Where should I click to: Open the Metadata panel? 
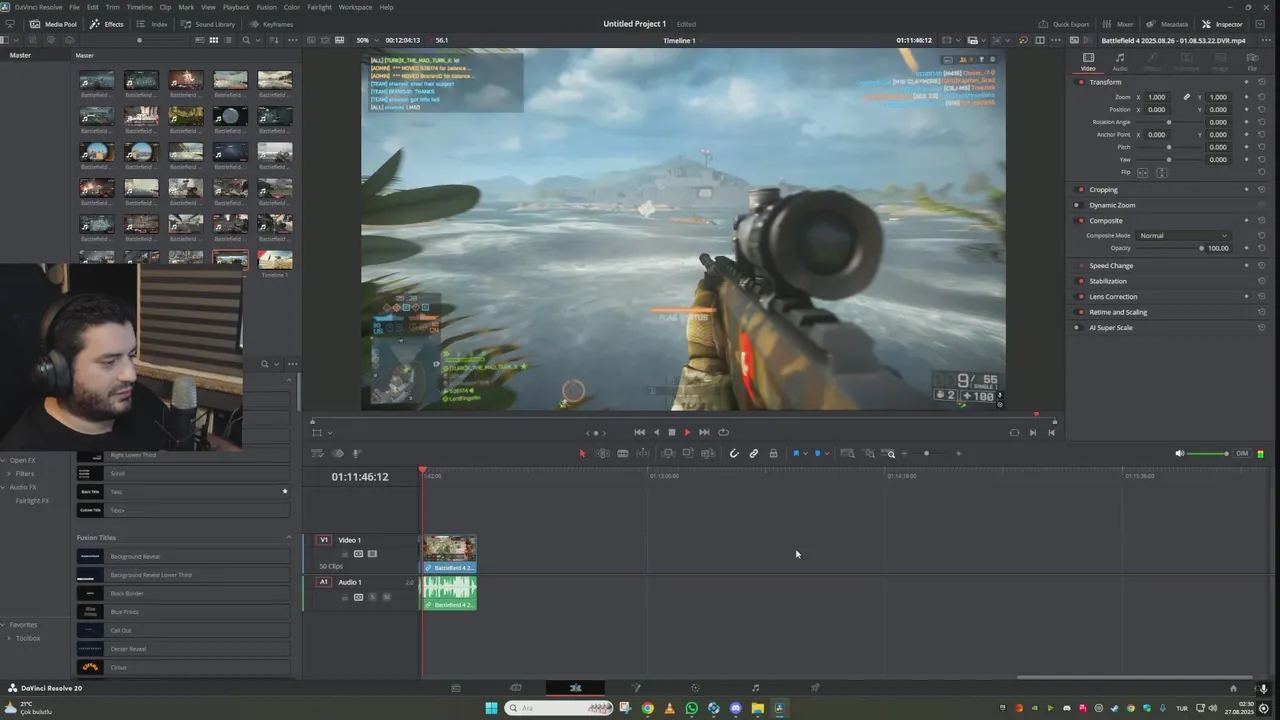[x=1167, y=24]
